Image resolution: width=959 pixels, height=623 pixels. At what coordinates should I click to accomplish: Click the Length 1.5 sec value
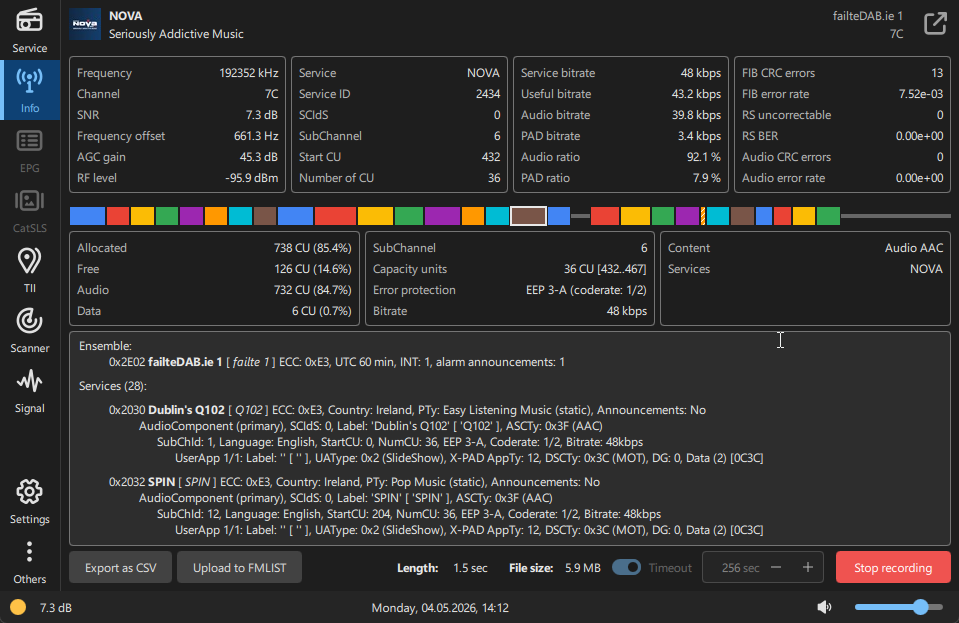coord(470,568)
